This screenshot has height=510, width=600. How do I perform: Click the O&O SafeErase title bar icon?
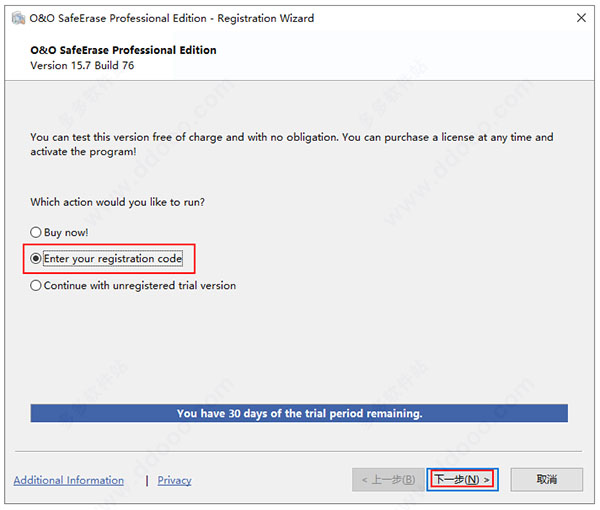pyautogui.click(x=18, y=18)
